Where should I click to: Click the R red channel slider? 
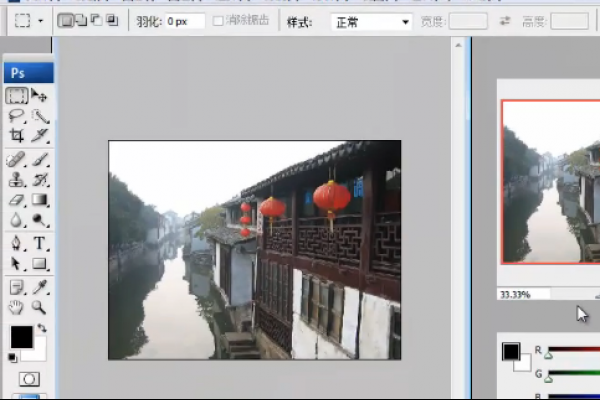pos(574,349)
